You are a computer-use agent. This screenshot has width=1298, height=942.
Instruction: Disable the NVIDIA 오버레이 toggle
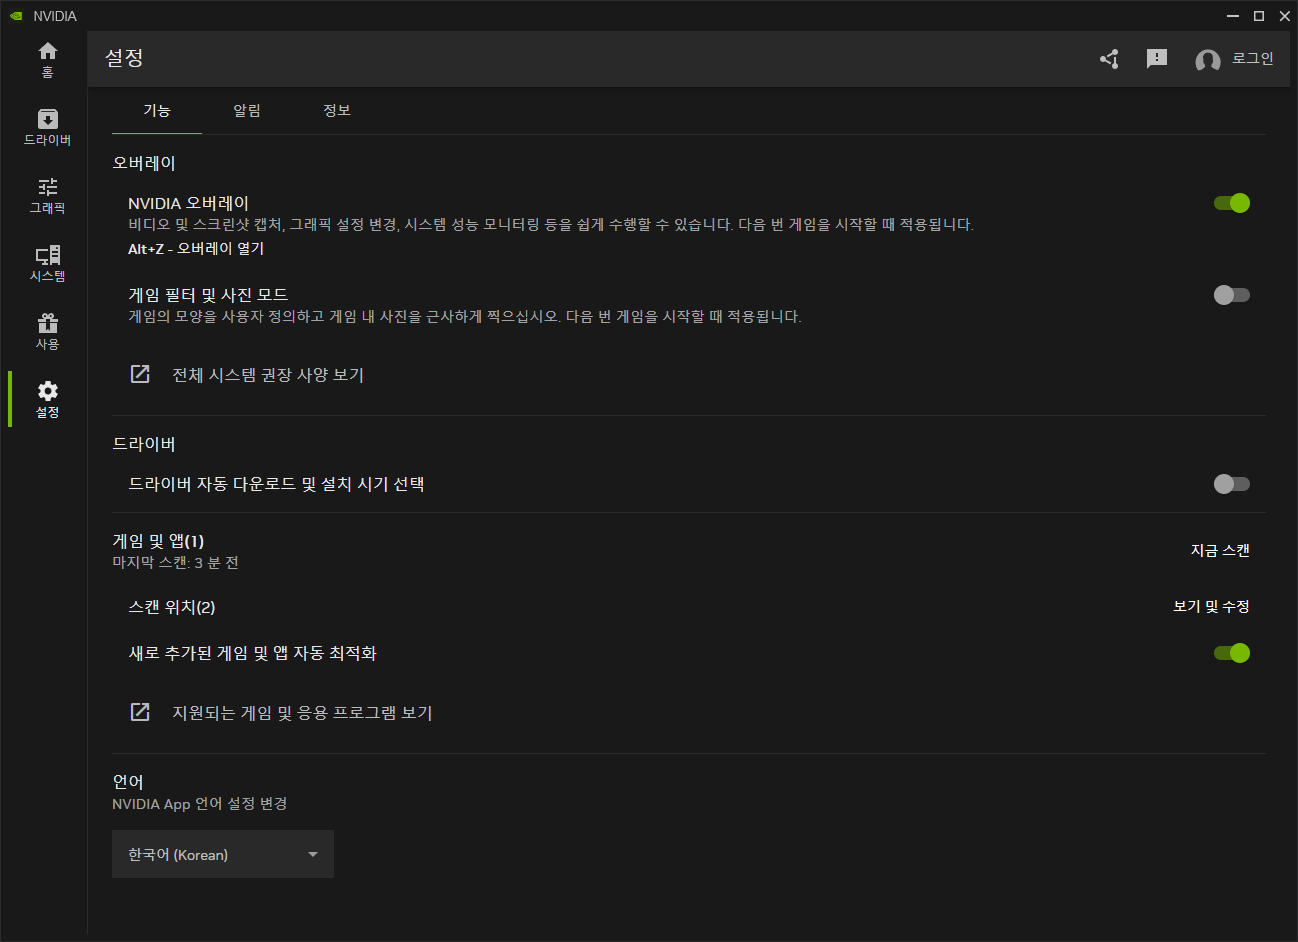tap(1232, 203)
